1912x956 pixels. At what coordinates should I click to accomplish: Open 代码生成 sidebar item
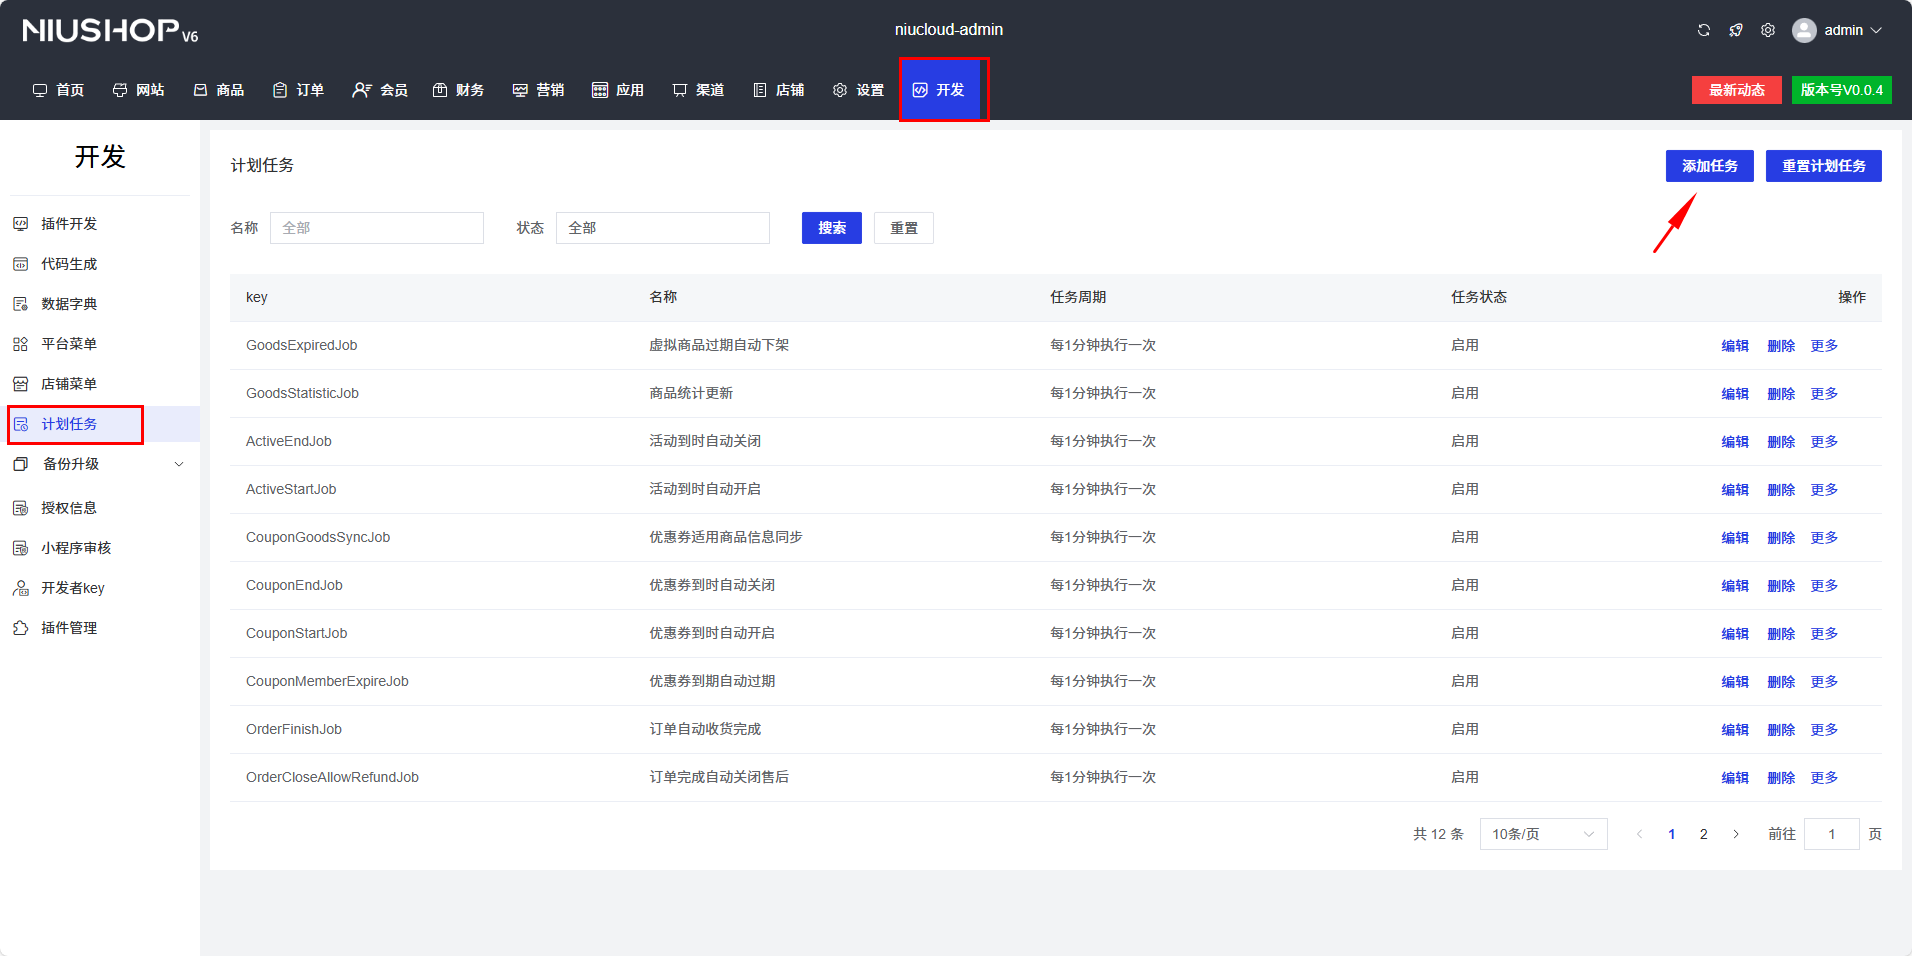click(69, 264)
